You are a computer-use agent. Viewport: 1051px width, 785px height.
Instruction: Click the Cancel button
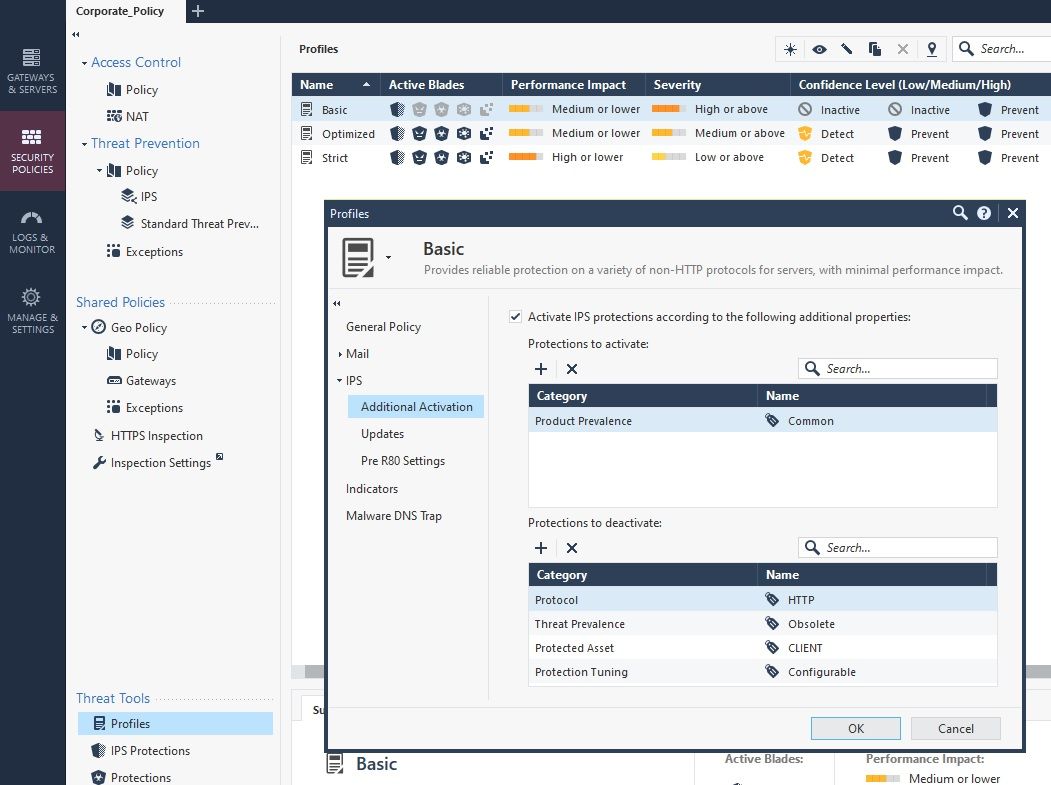pyautogui.click(x=955, y=728)
